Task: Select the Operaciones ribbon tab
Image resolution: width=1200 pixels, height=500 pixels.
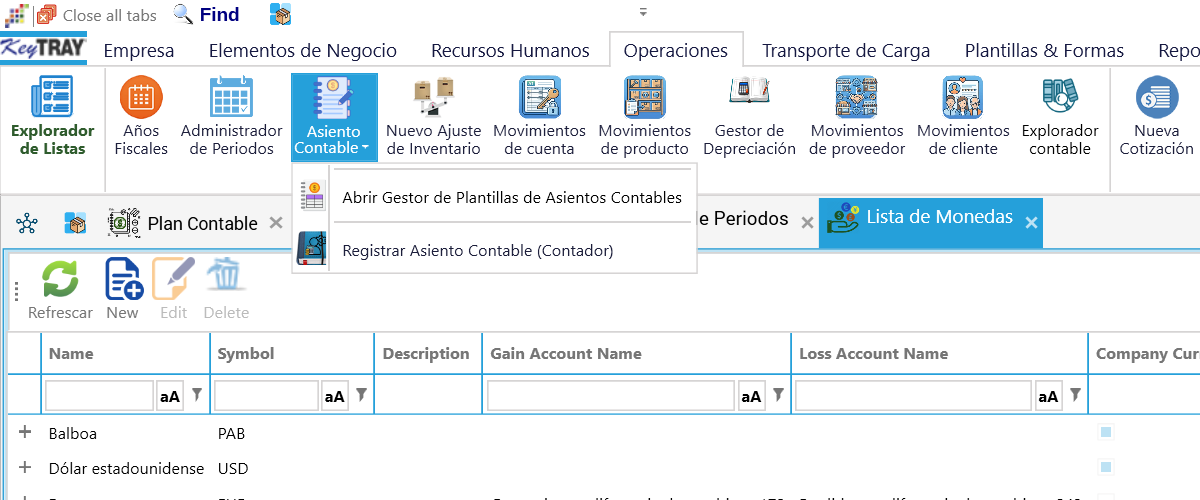Action: point(676,50)
